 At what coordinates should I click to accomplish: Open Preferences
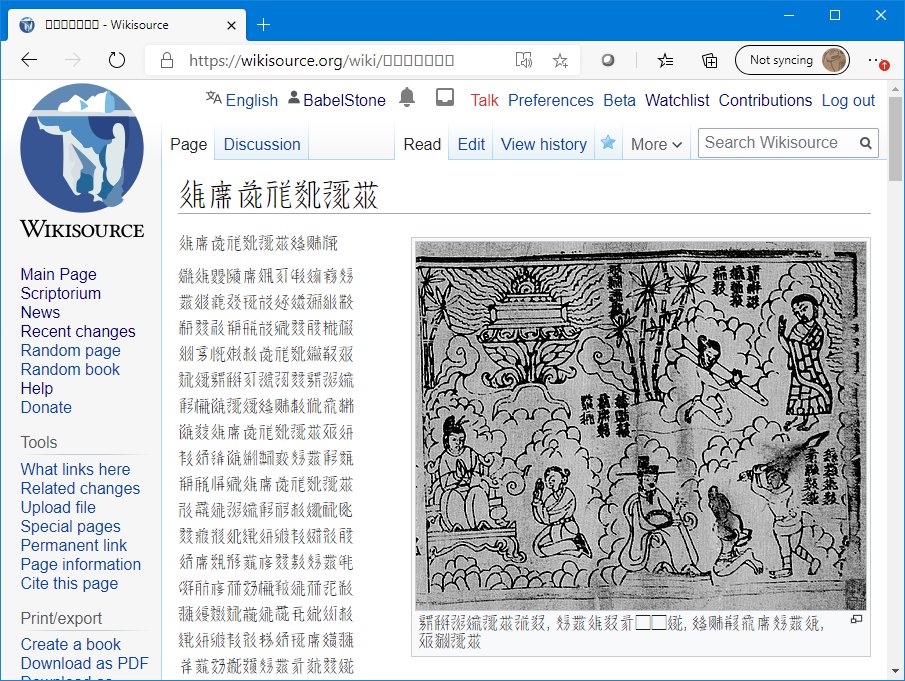(551, 100)
